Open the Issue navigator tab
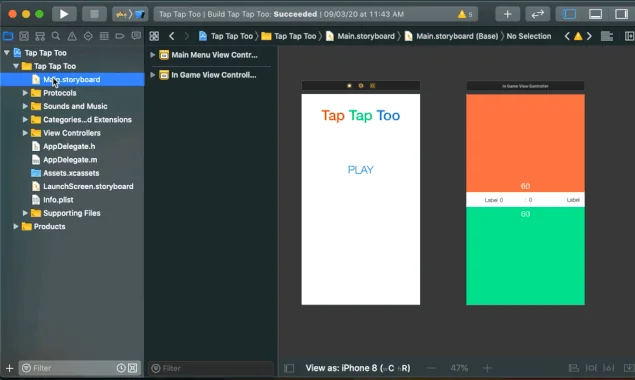The image size is (635, 380). coord(72,36)
